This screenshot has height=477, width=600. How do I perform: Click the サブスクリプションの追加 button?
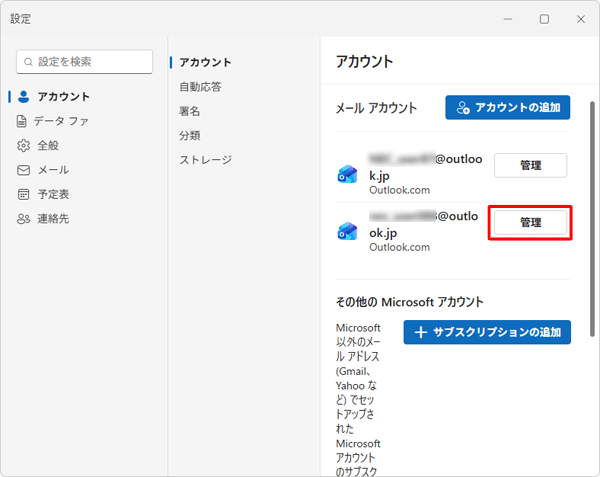click(x=487, y=332)
